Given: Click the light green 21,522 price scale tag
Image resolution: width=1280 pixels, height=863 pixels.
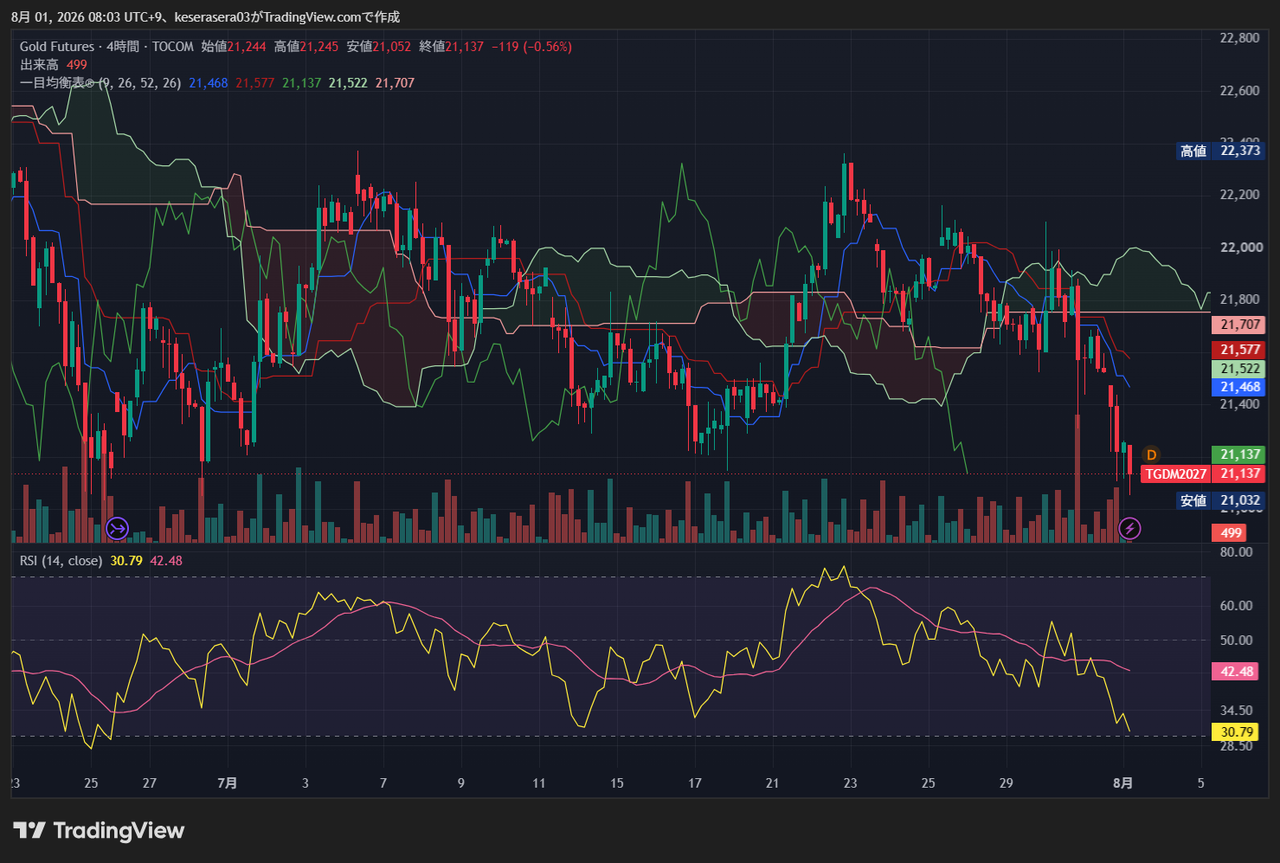Looking at the screenshot, I should click(1238, 368).
